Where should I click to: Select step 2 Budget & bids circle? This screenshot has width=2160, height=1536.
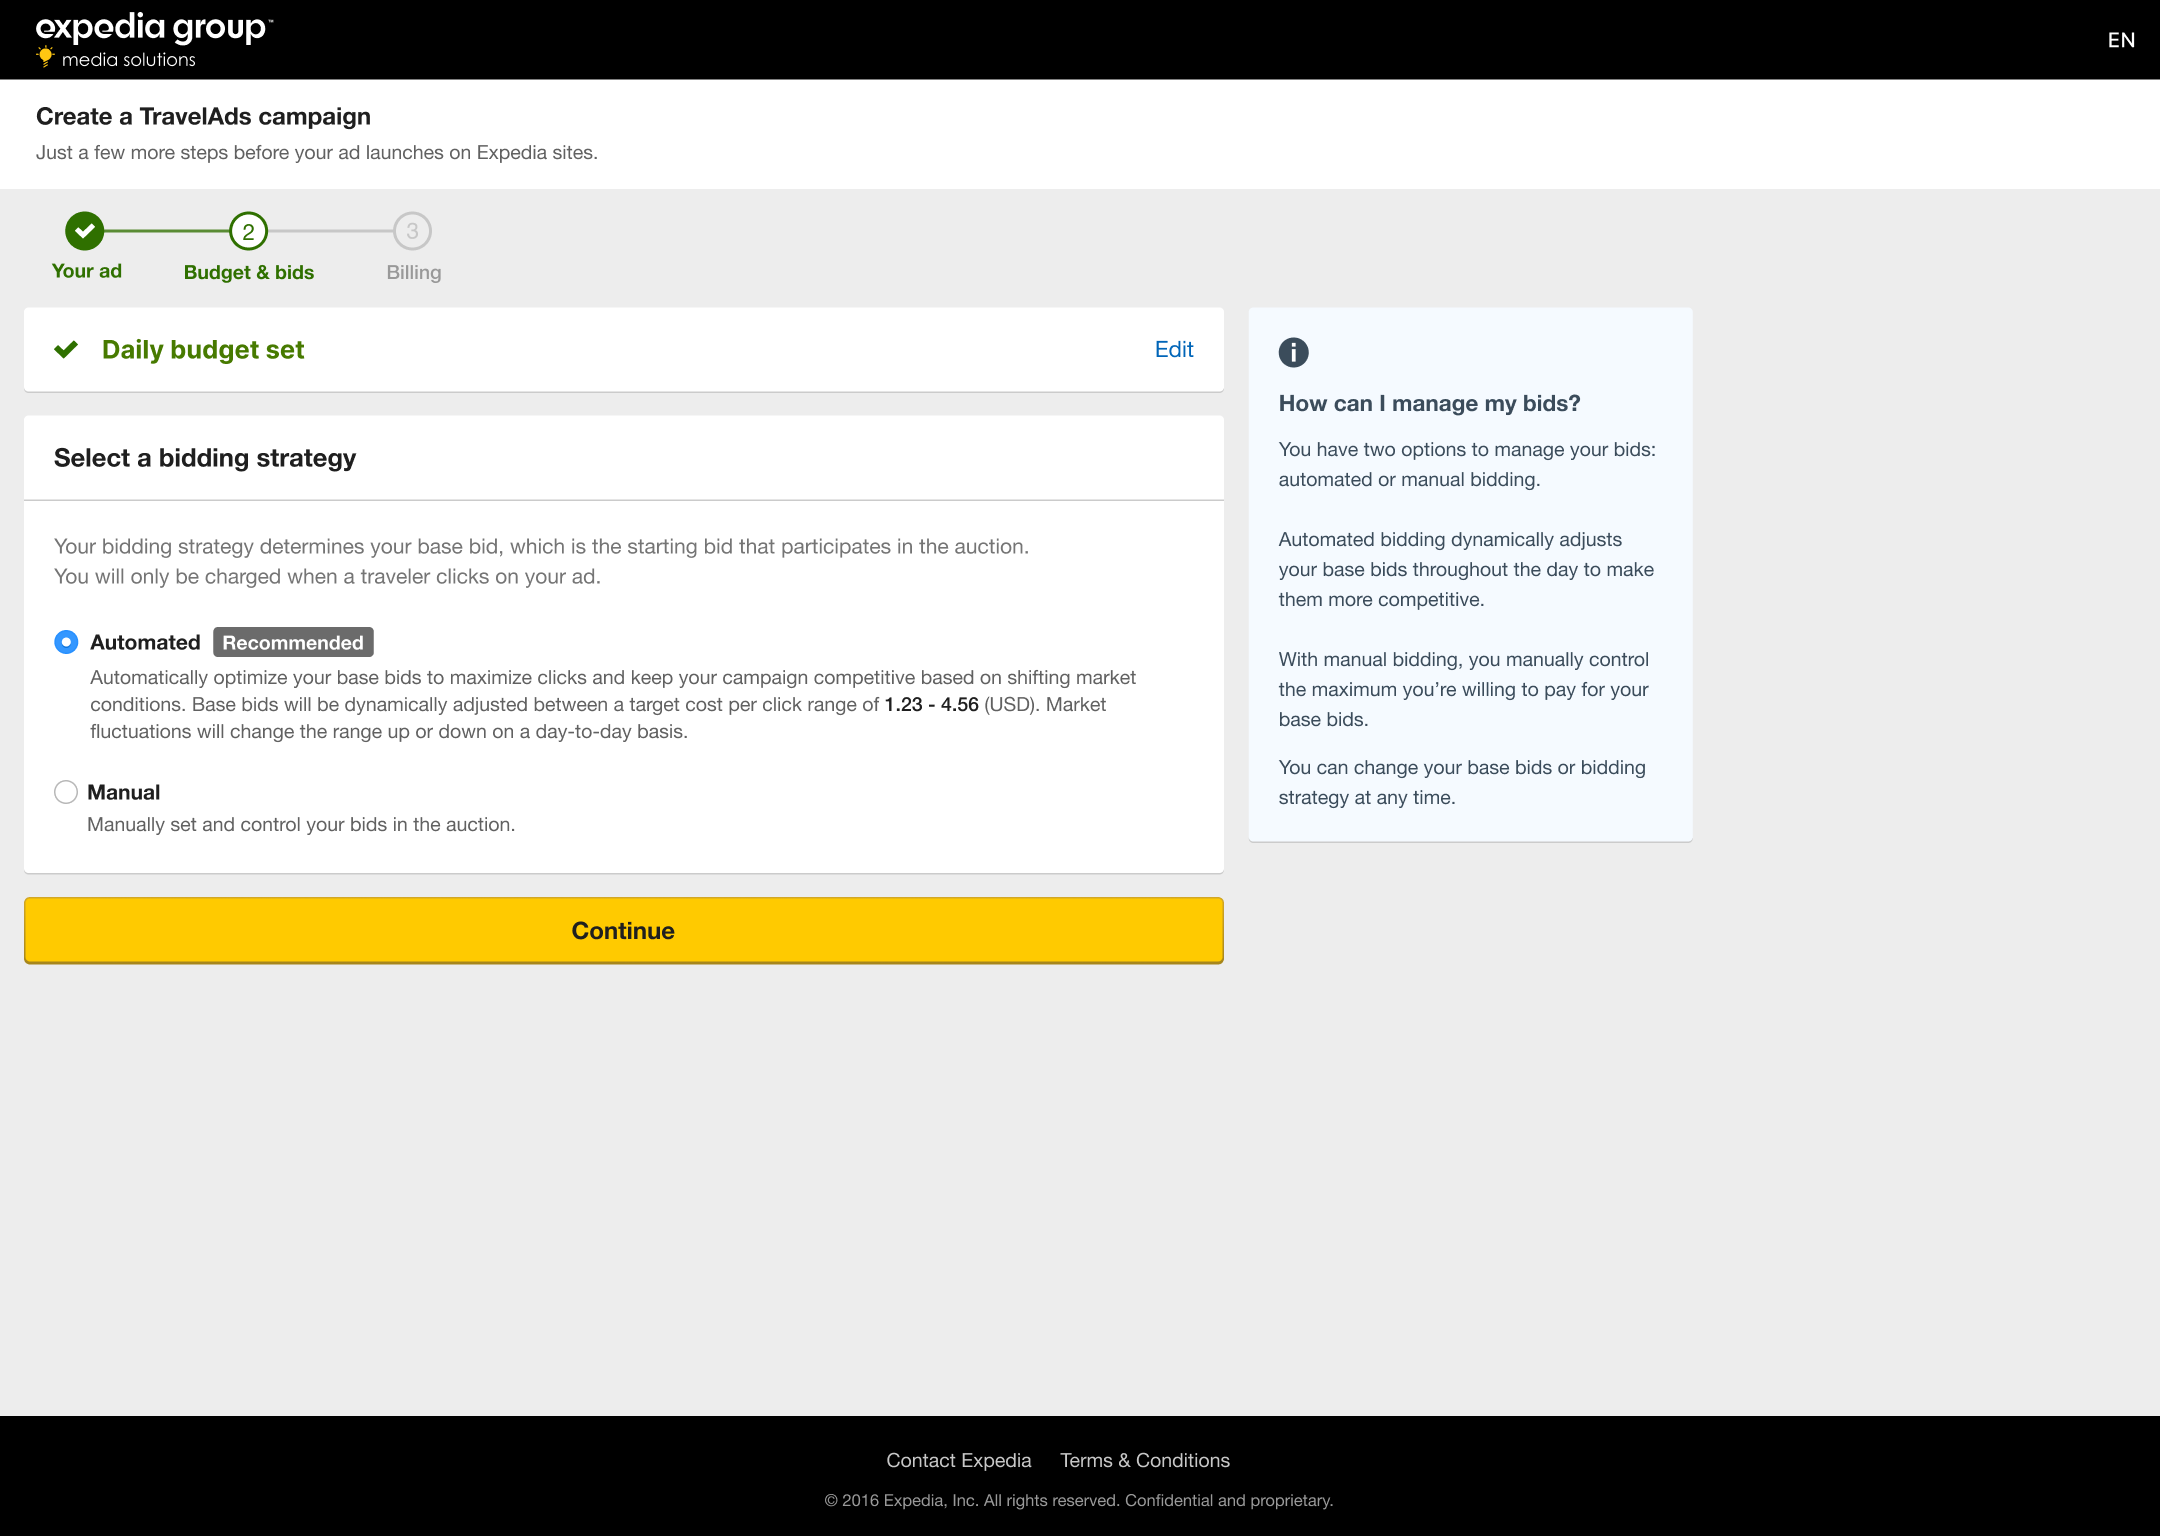tap(248, 231)
